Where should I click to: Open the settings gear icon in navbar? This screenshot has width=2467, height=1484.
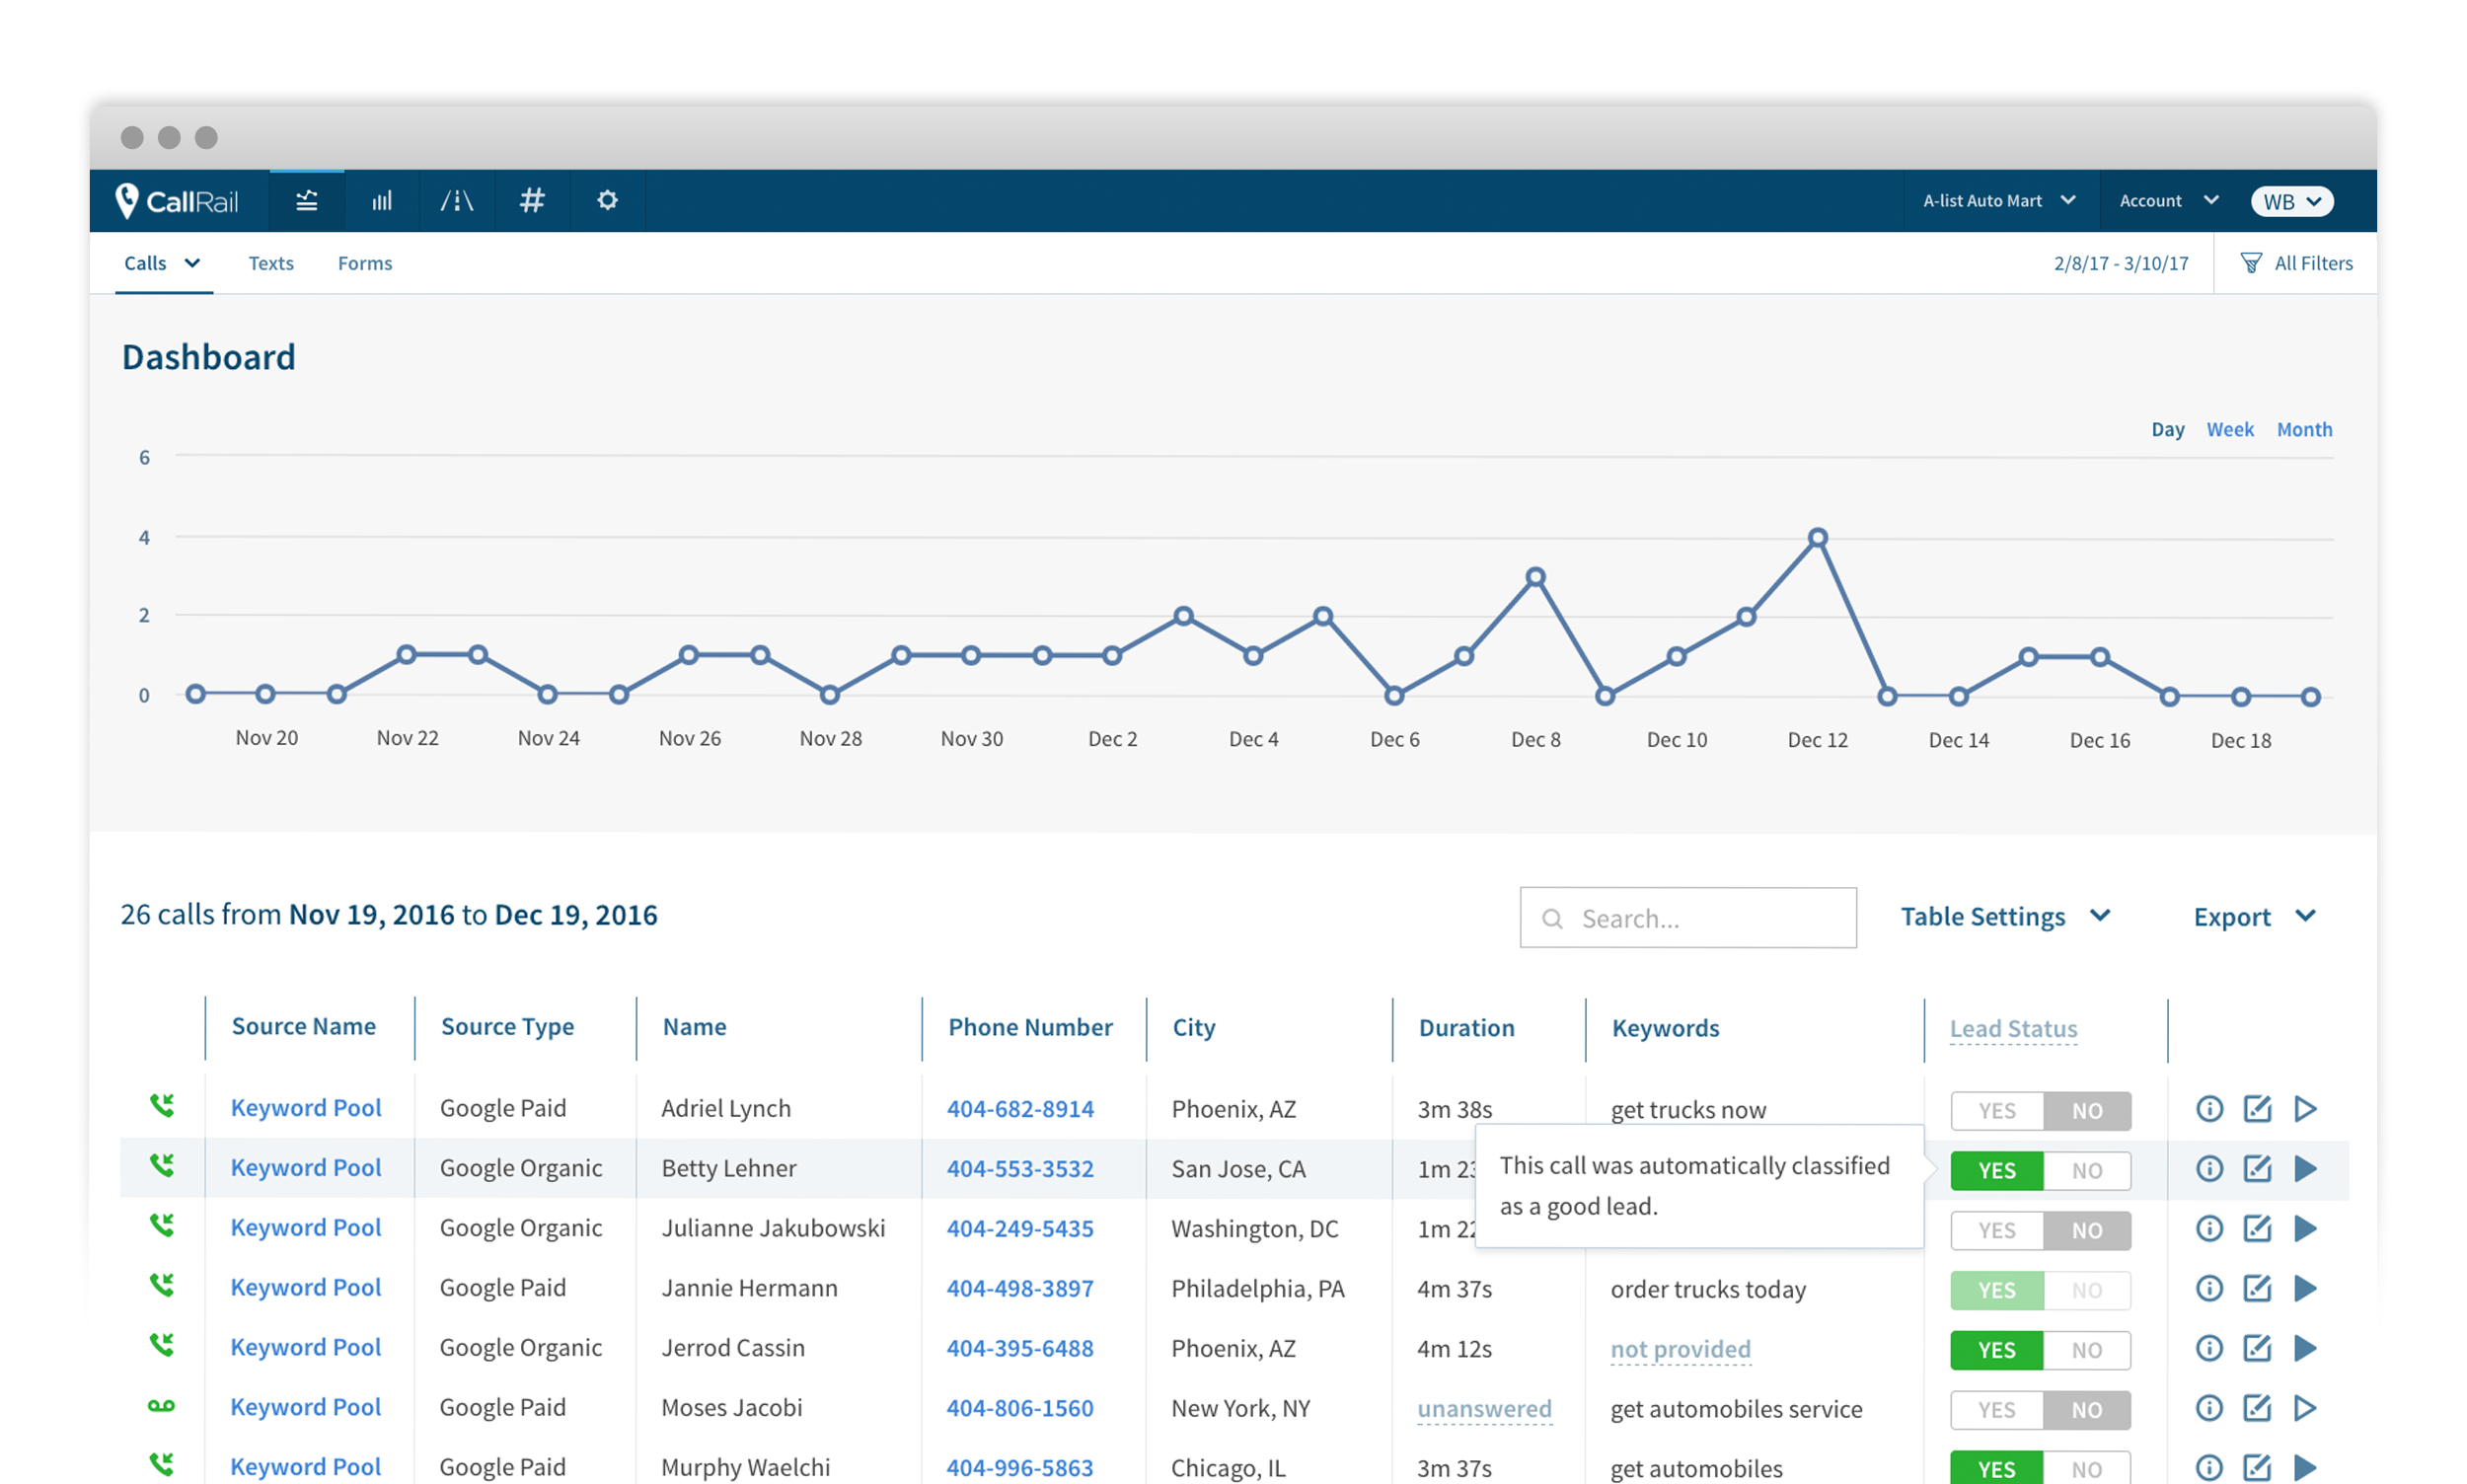(x=607, y=201)
